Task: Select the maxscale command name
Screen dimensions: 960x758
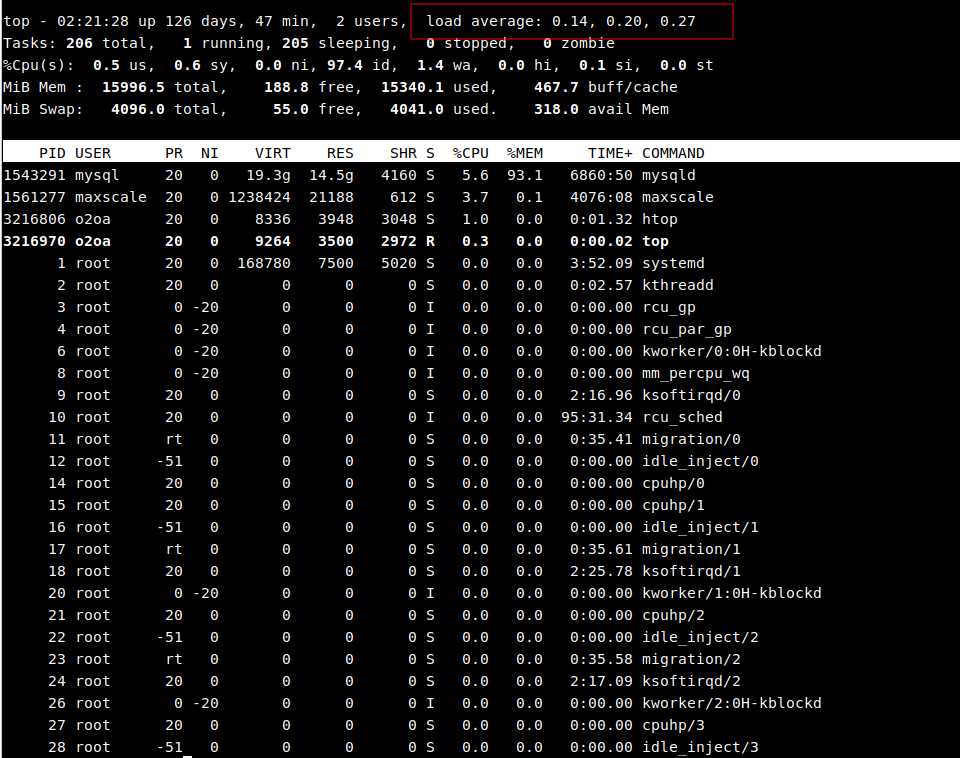Action: 677,197
